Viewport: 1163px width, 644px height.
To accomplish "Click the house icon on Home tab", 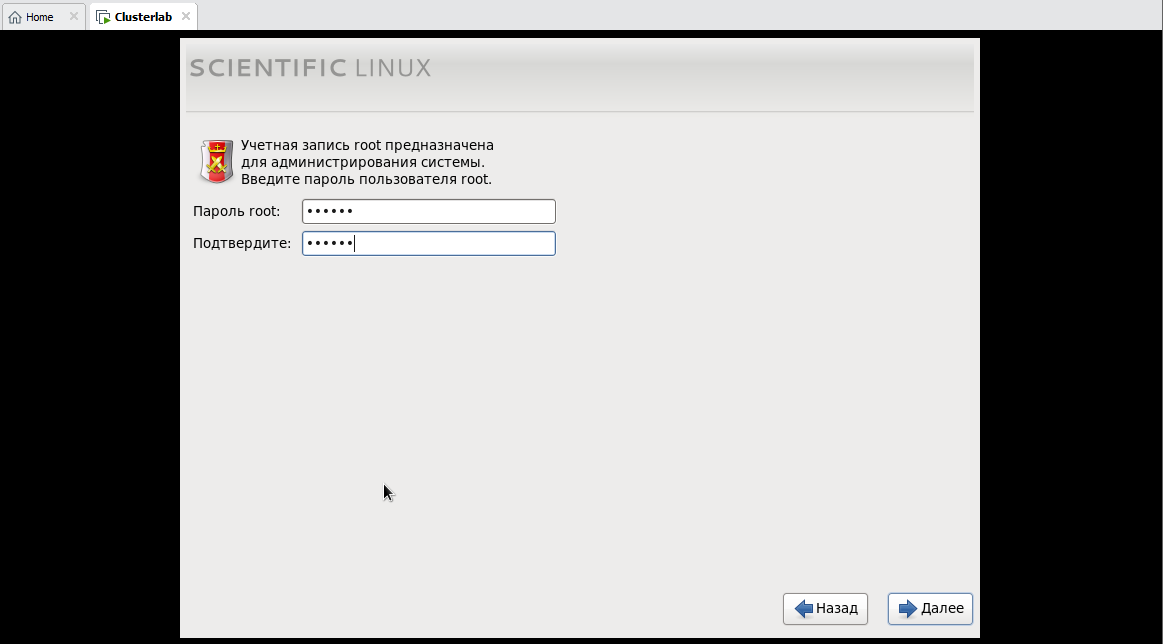I will pyautogui.click(x=15, y=17).
